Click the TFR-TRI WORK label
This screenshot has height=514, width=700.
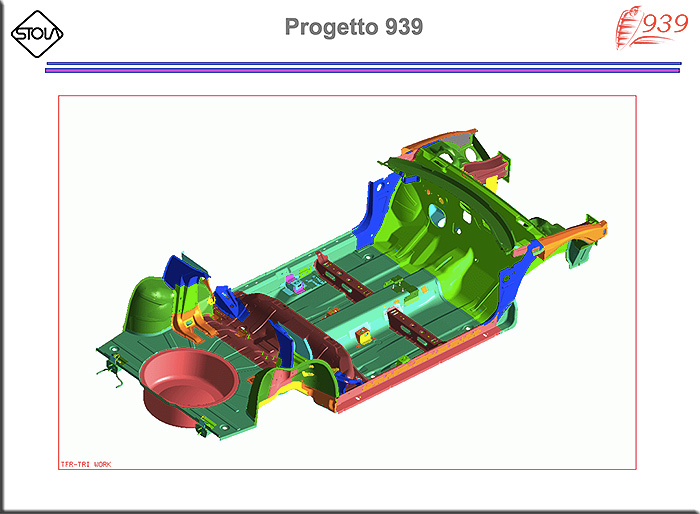(86, 464)
